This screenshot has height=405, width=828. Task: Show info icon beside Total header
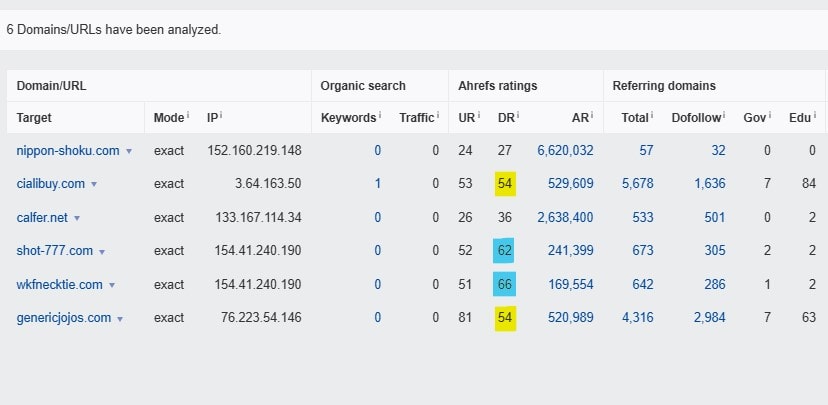652,115
